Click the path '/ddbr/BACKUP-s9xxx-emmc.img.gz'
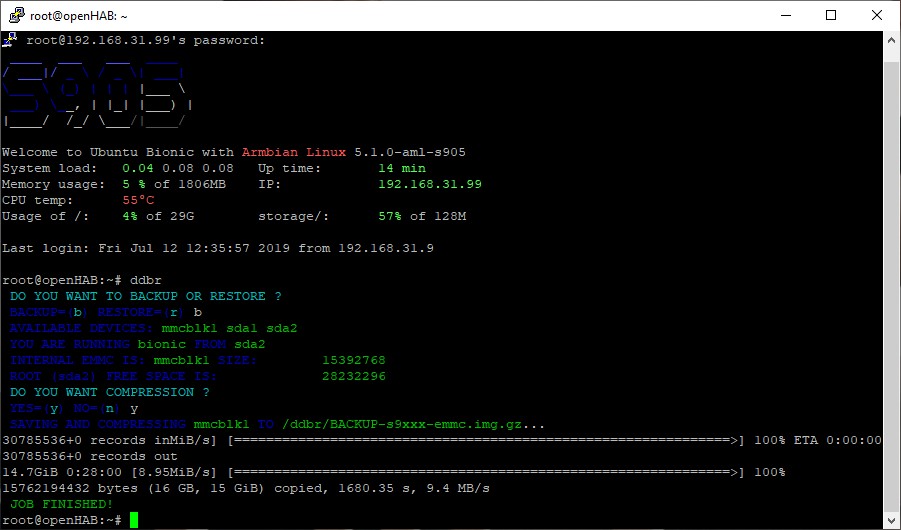Screen dimensions: 901x530 [402, 425]
